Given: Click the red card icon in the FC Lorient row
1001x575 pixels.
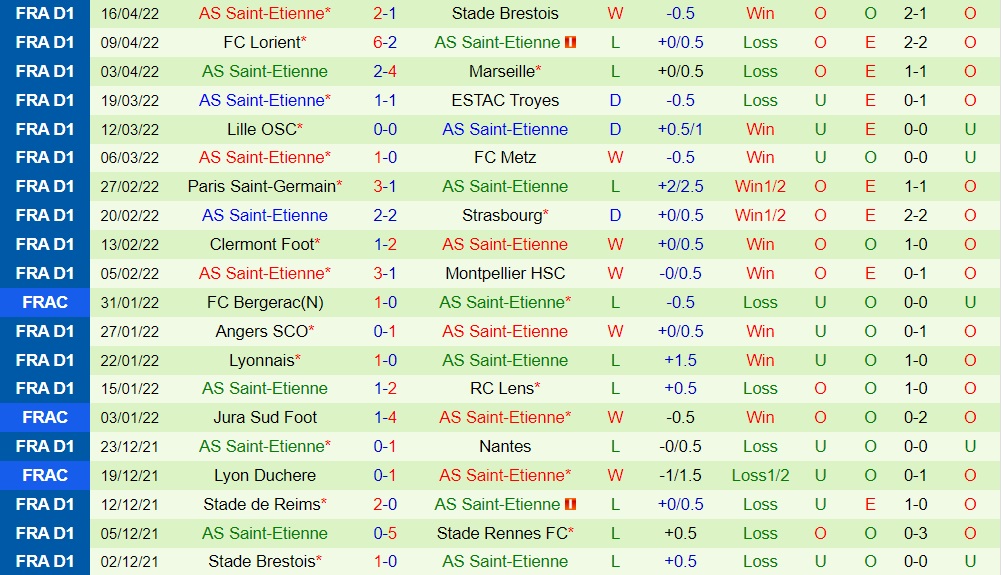Looking at the screenshot, I should (571, 43).
